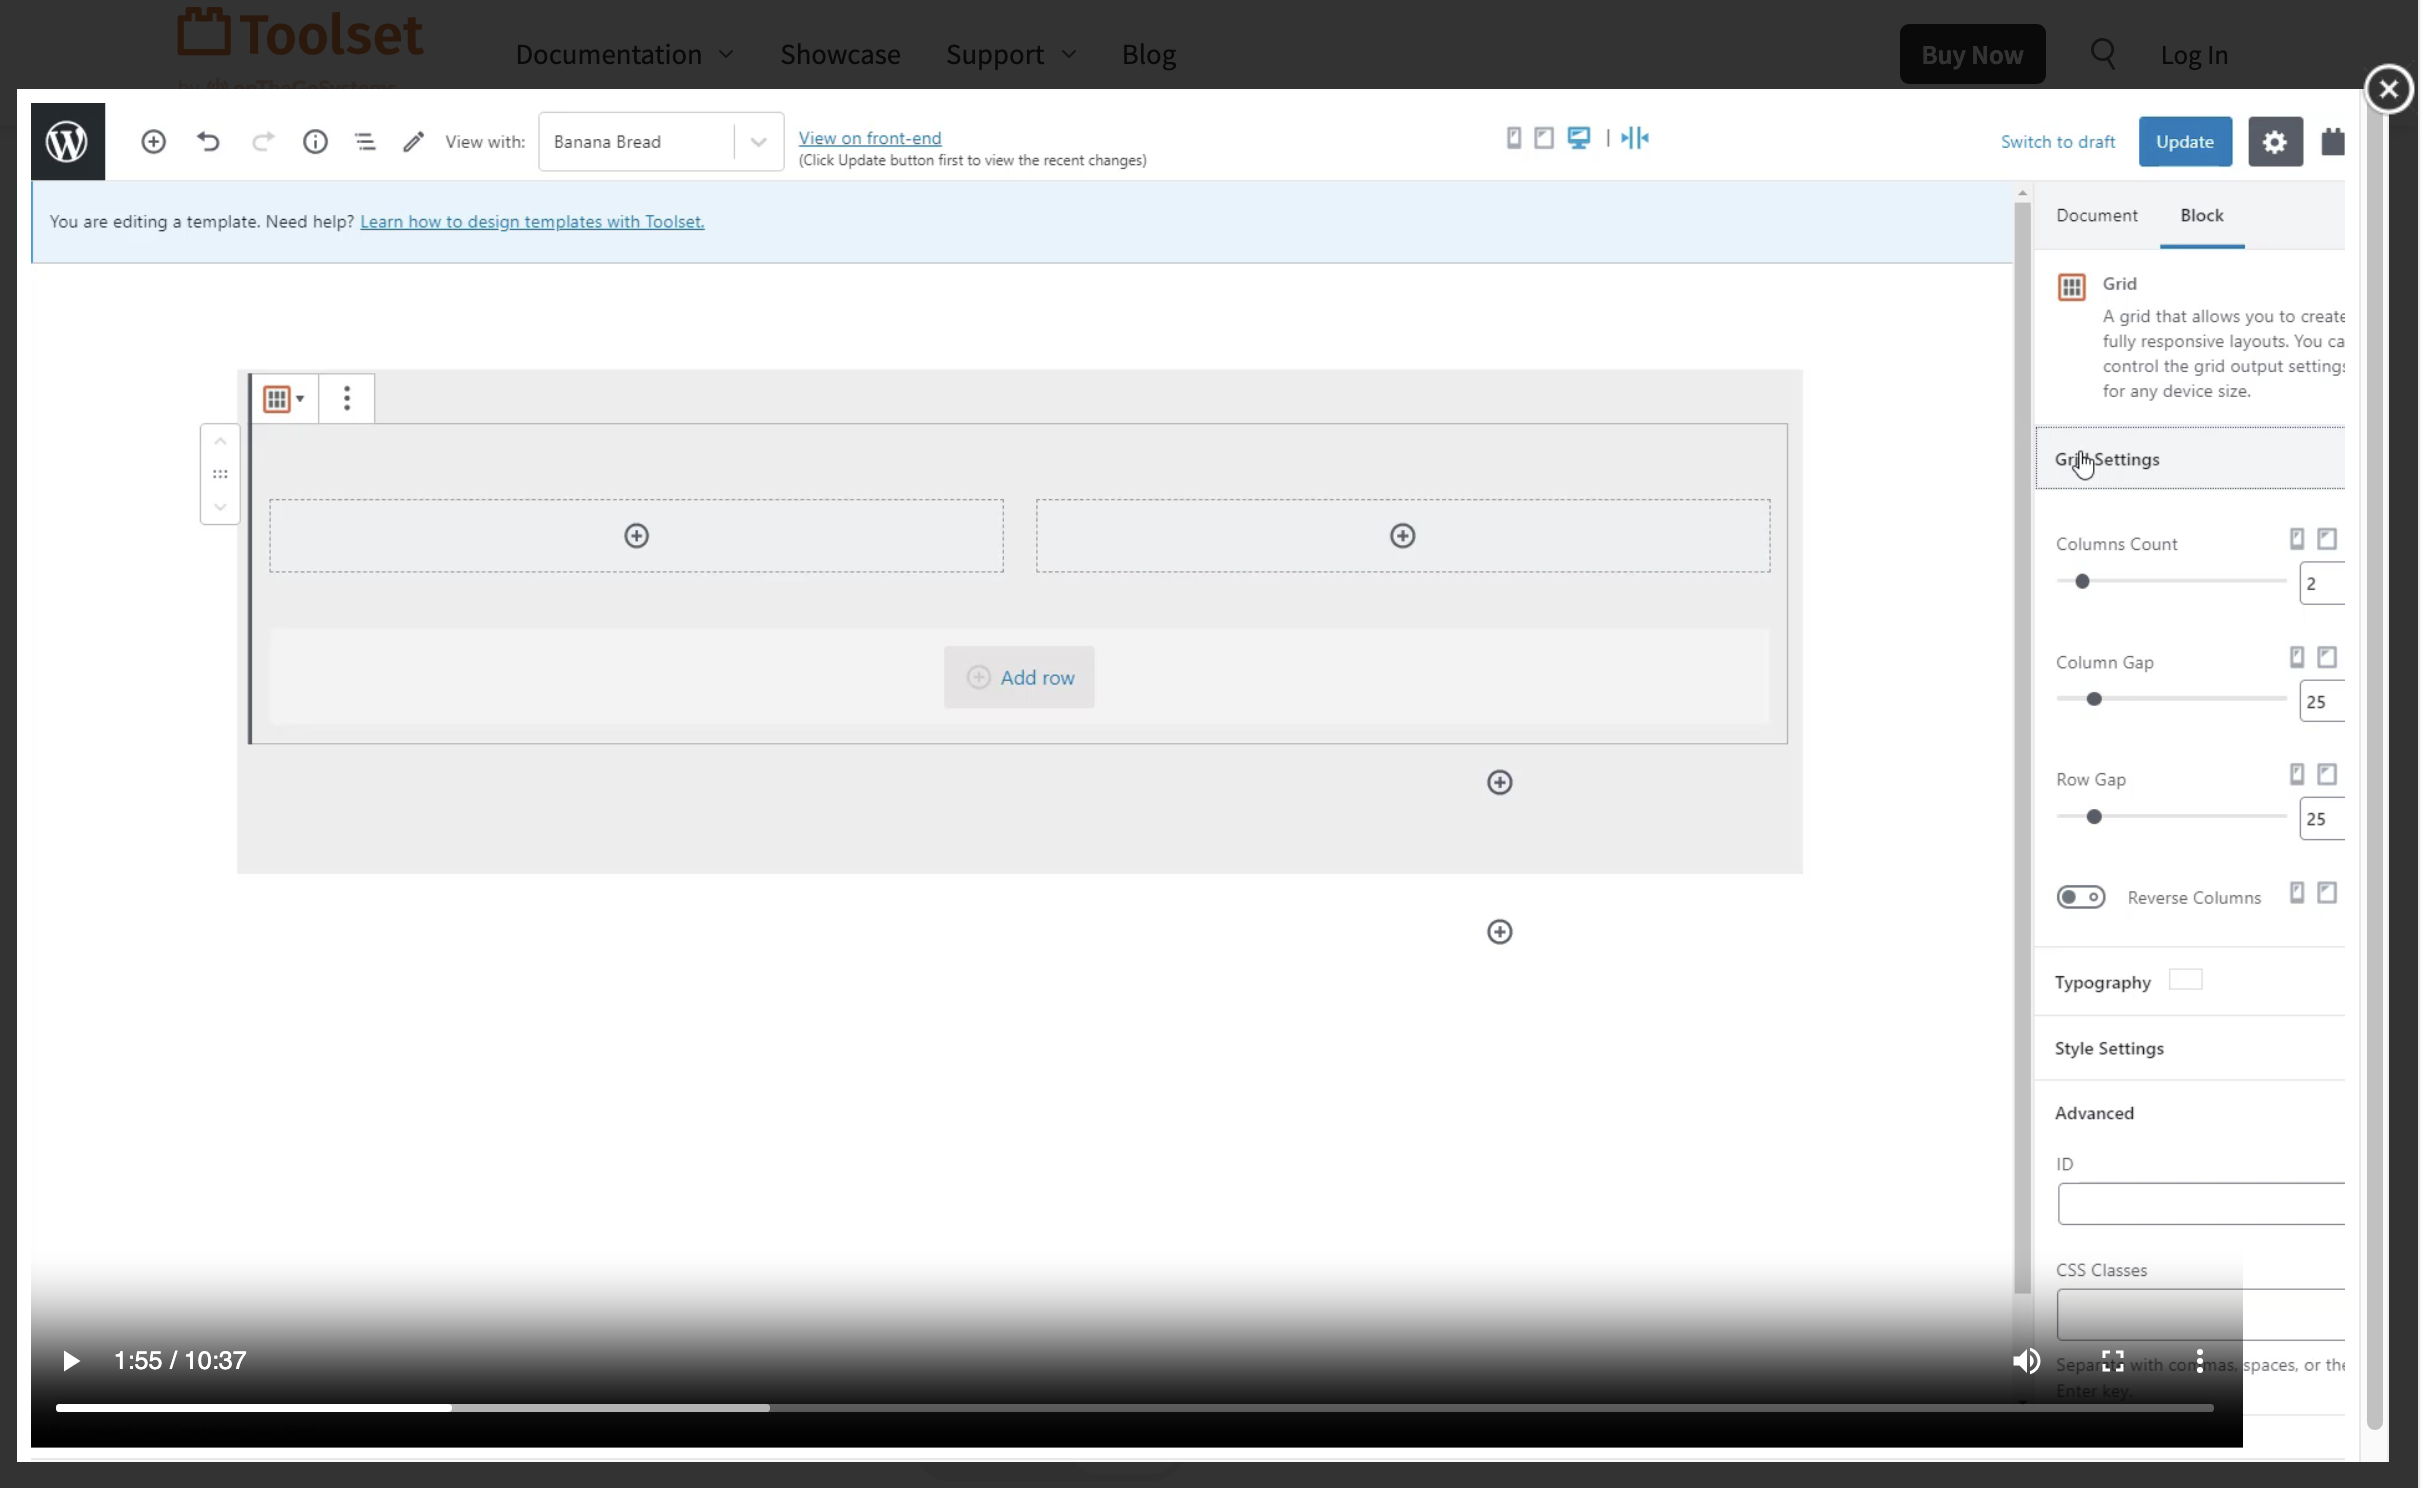The height and width of the screenshot is (1488, 2422).
Task: Click the Redo arrow icon
Action: 262,142
